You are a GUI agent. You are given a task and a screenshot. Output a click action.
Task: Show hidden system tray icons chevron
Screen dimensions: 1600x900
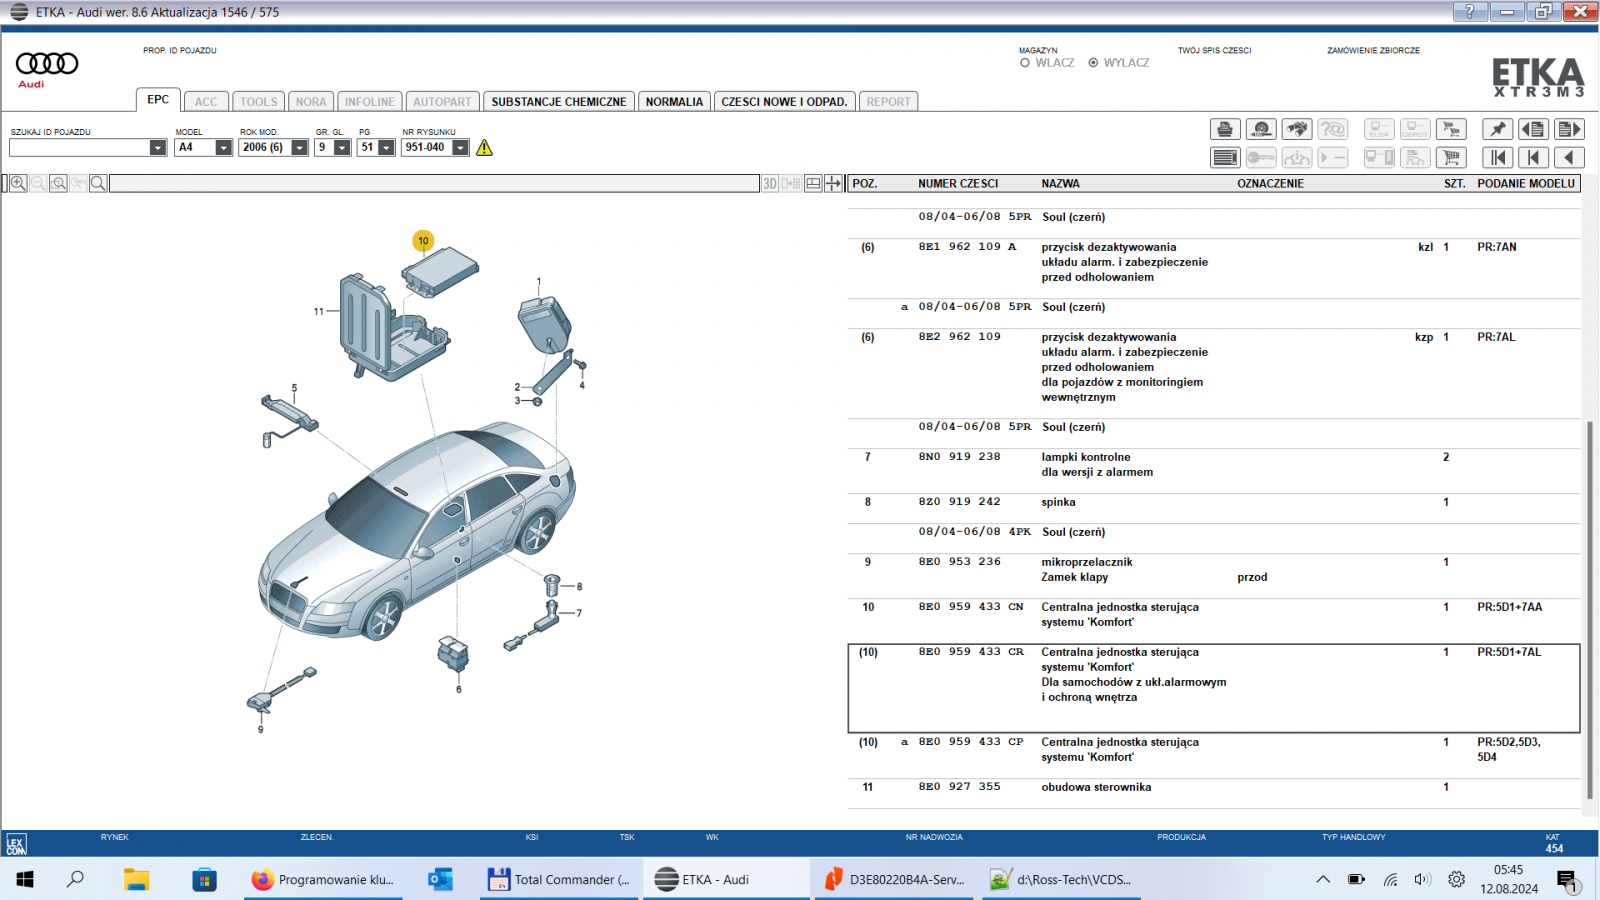click(1323, 879)
